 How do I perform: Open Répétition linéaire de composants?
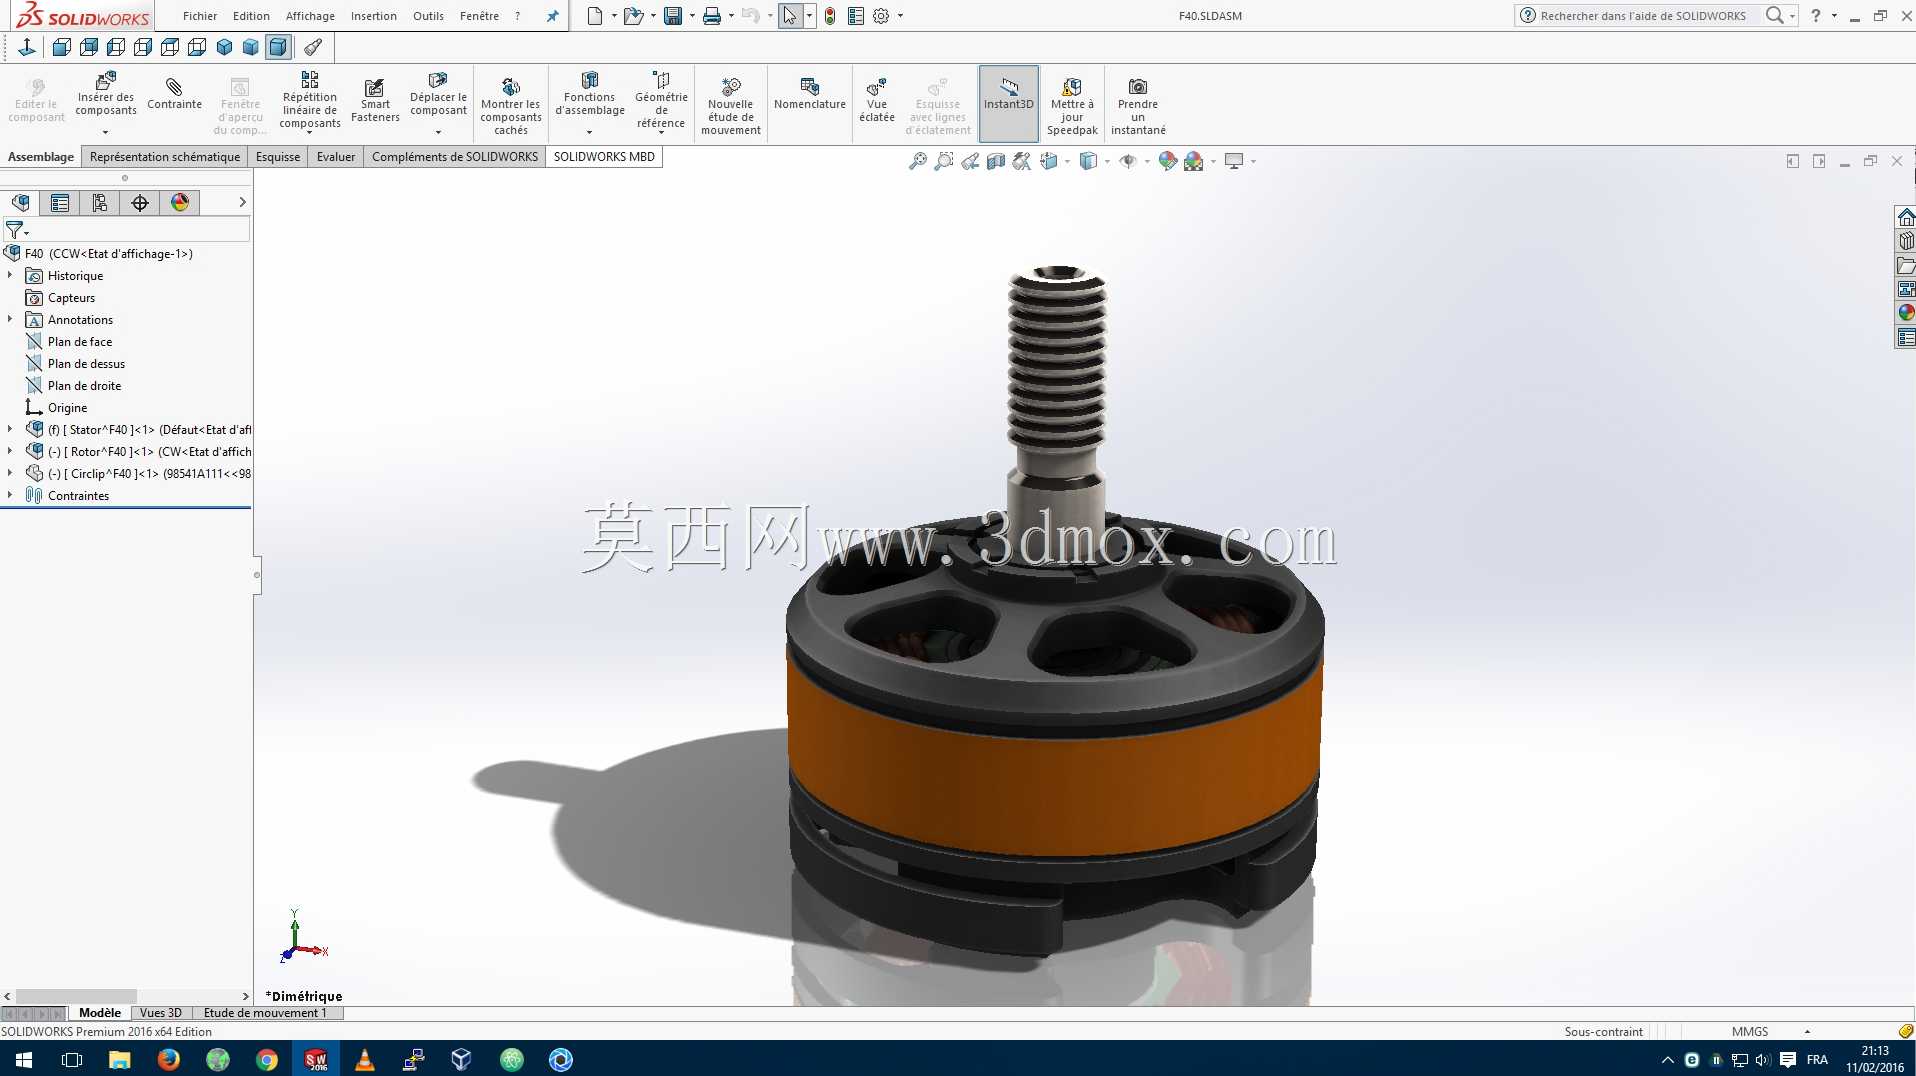tap(310, 100)
